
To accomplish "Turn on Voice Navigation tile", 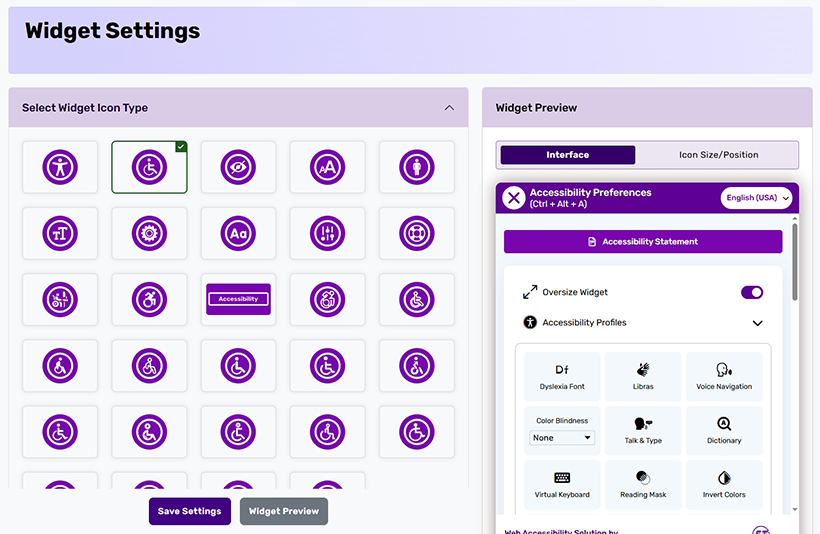I will click(724, 377).
